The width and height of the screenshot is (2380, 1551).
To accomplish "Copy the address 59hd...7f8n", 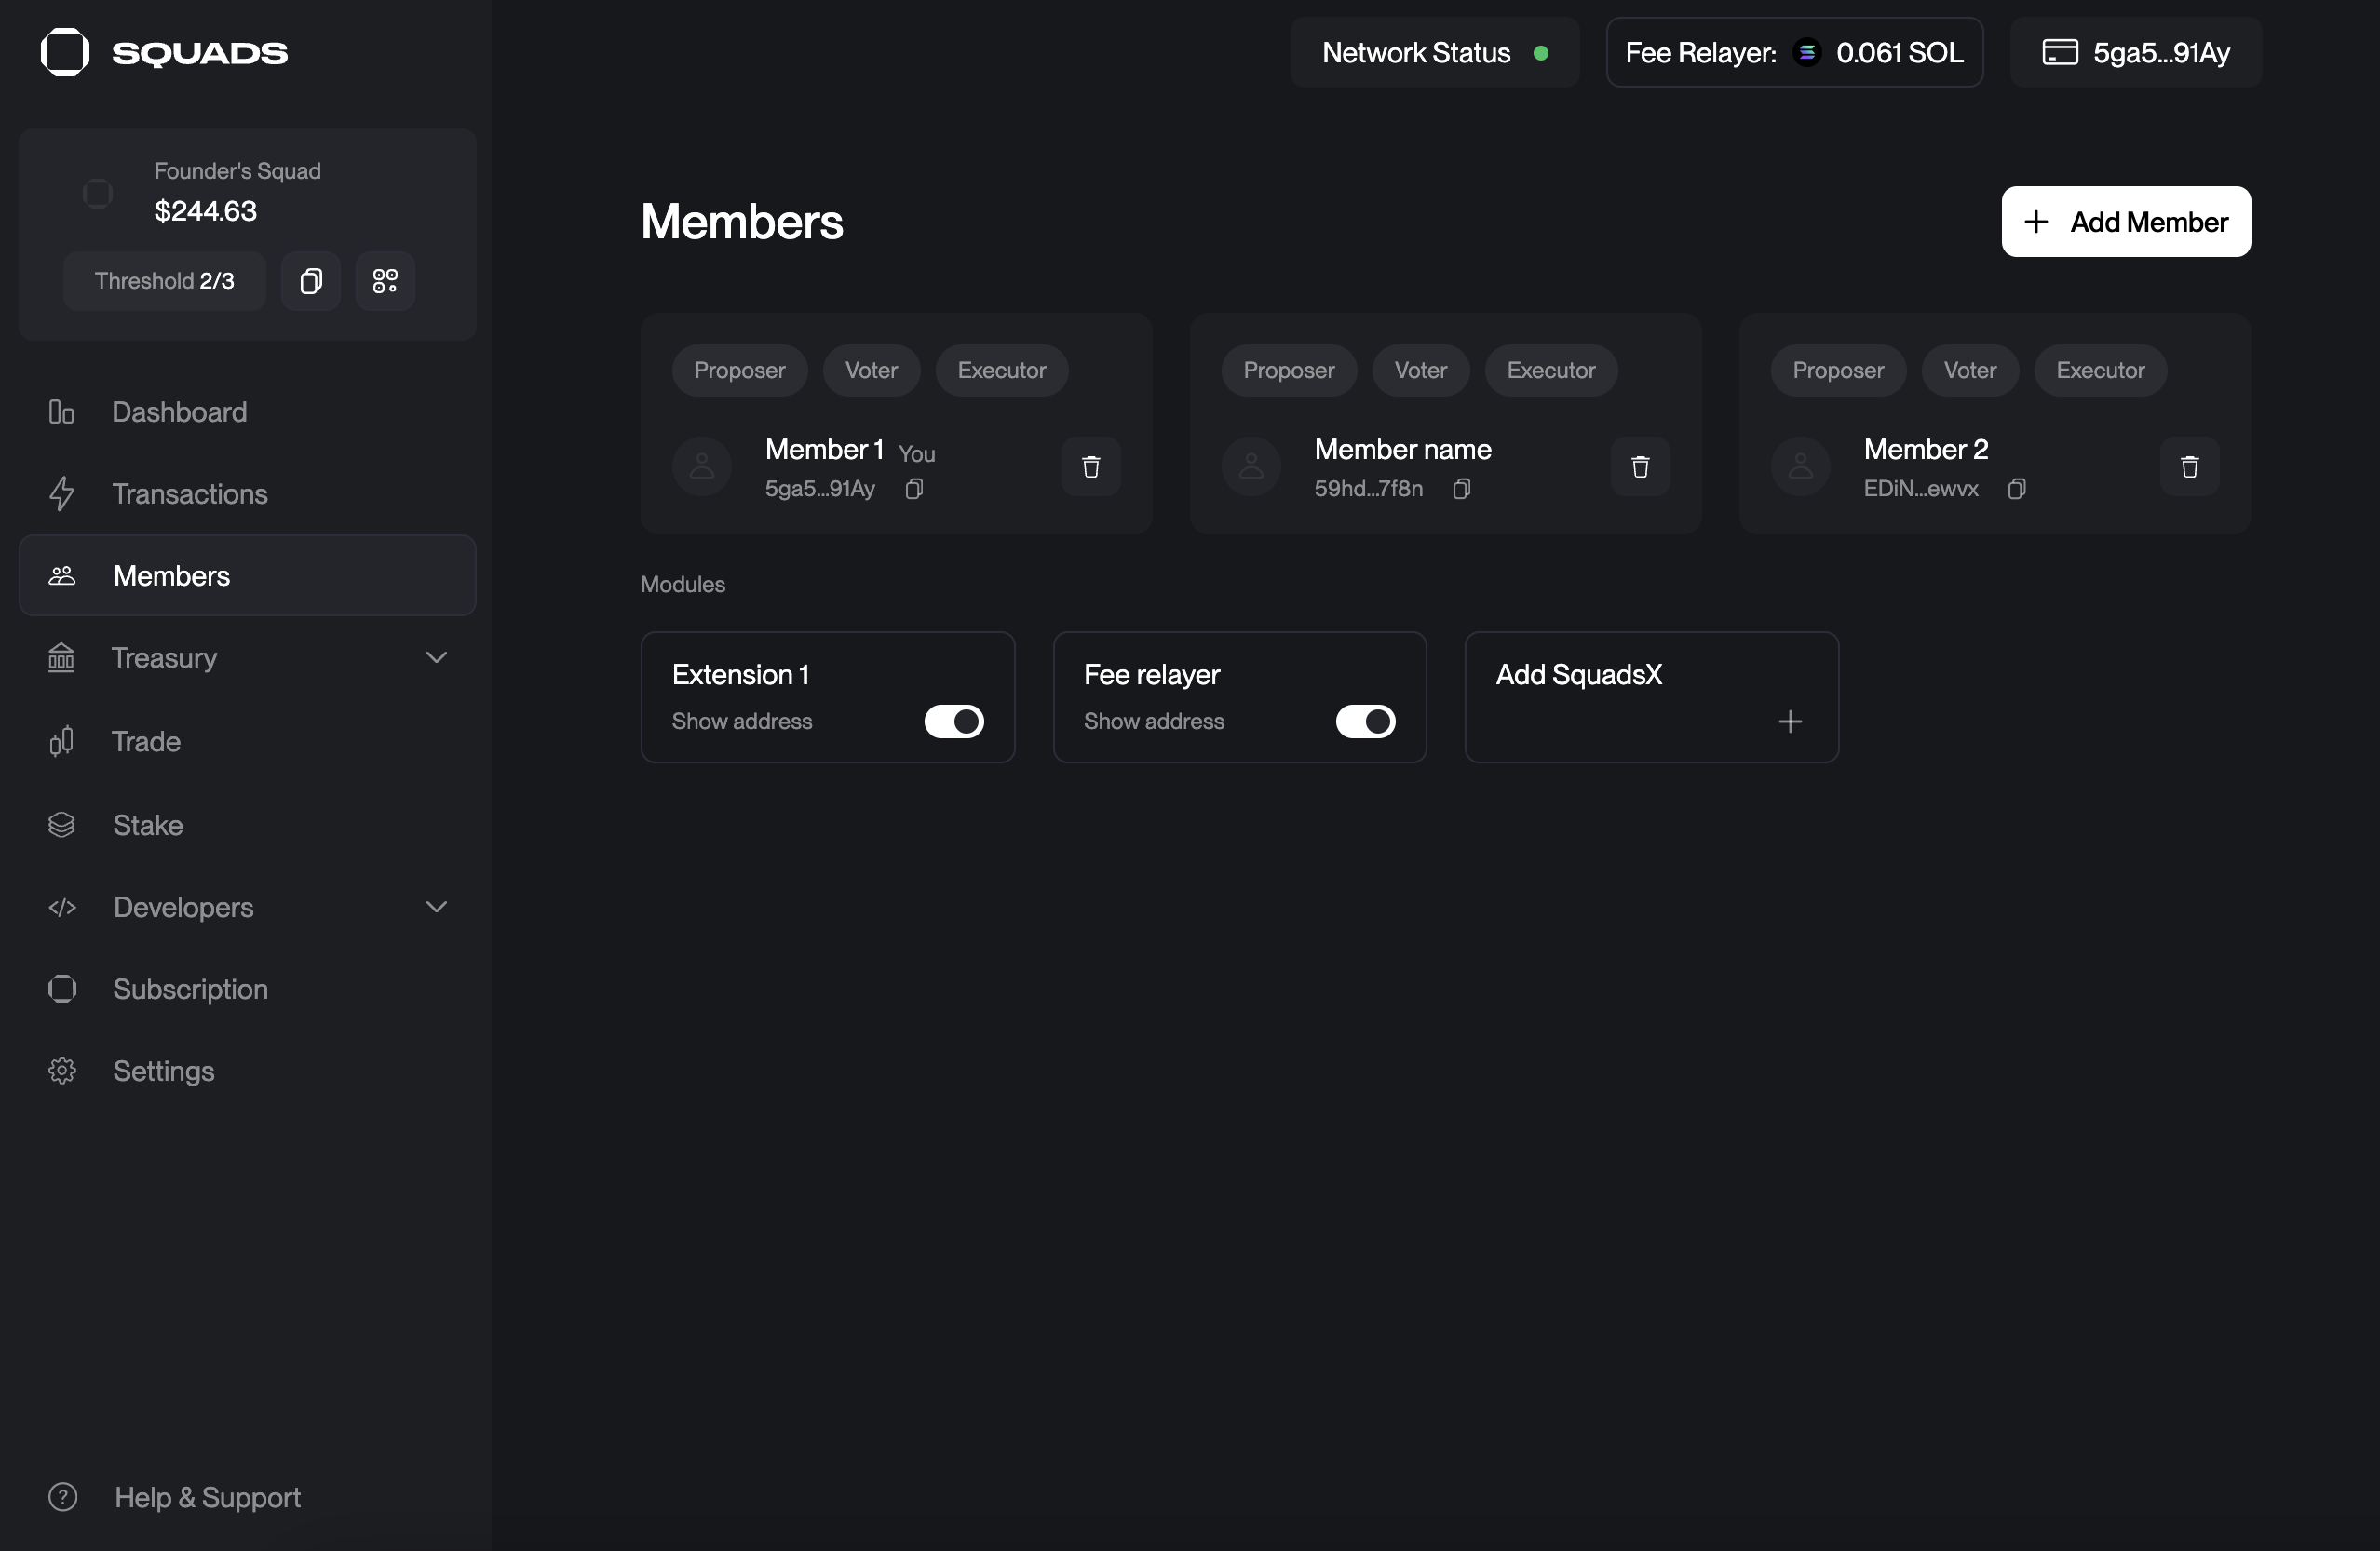I will pos(1460,489).
